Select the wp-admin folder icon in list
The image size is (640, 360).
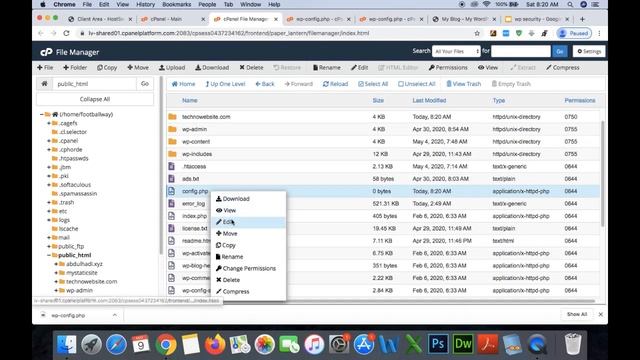(172, 129)
